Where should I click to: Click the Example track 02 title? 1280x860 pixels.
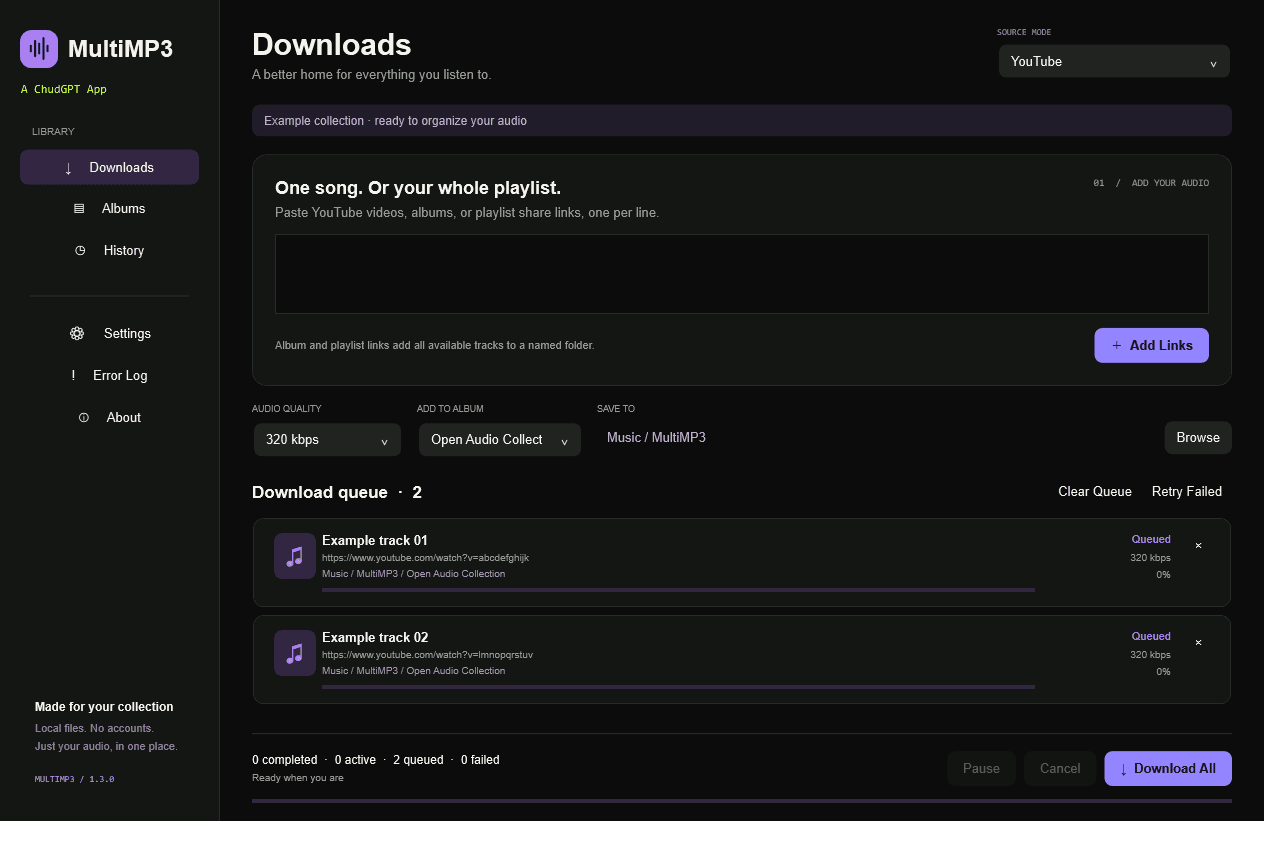pos(375,638)
